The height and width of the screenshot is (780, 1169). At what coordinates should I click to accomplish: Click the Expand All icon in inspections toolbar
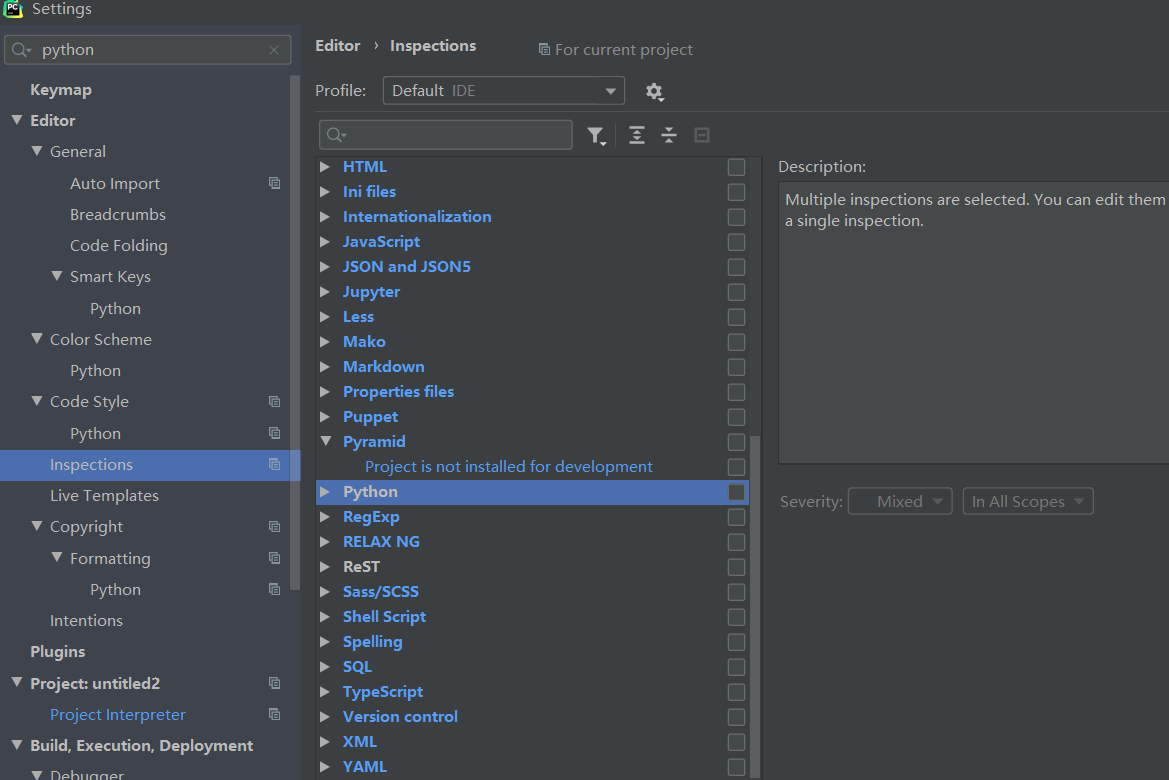[637, 135]
